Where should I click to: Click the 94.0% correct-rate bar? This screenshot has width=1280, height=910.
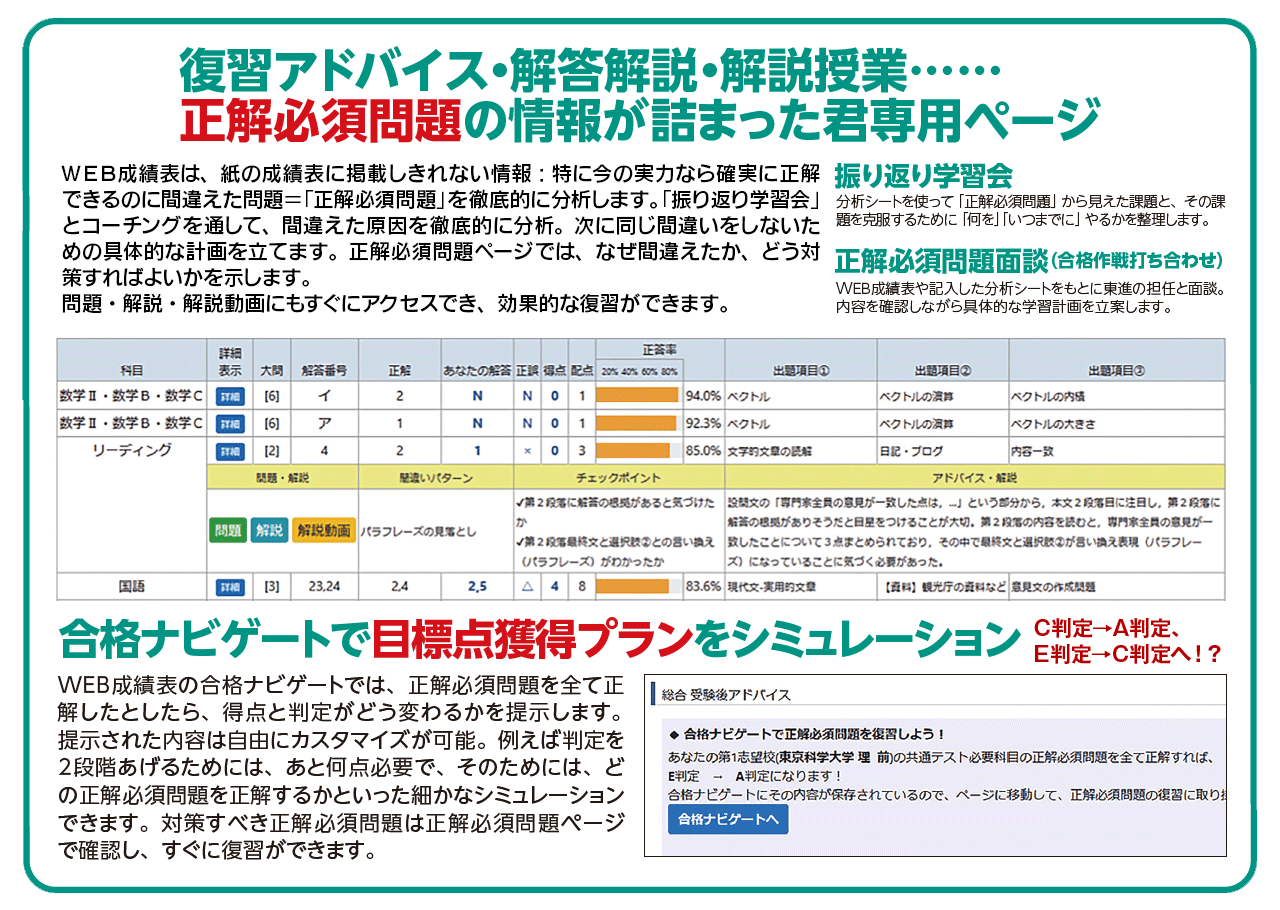(x=637, y=396)
